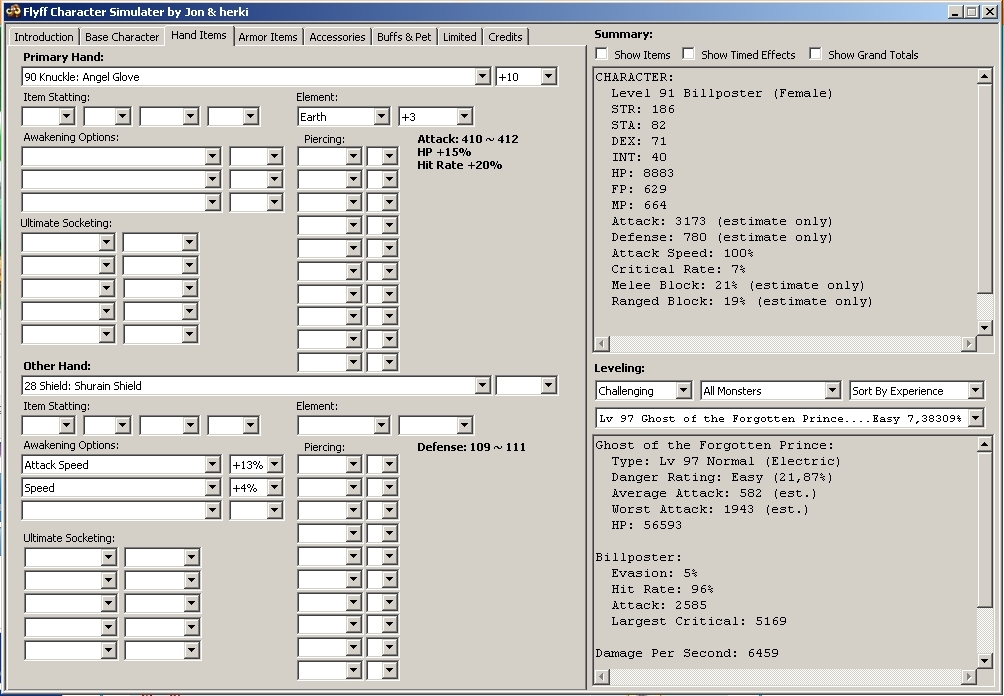
Task: Click the Leveling horizontal scroll left arrow
Action: (x=602, y=676)
